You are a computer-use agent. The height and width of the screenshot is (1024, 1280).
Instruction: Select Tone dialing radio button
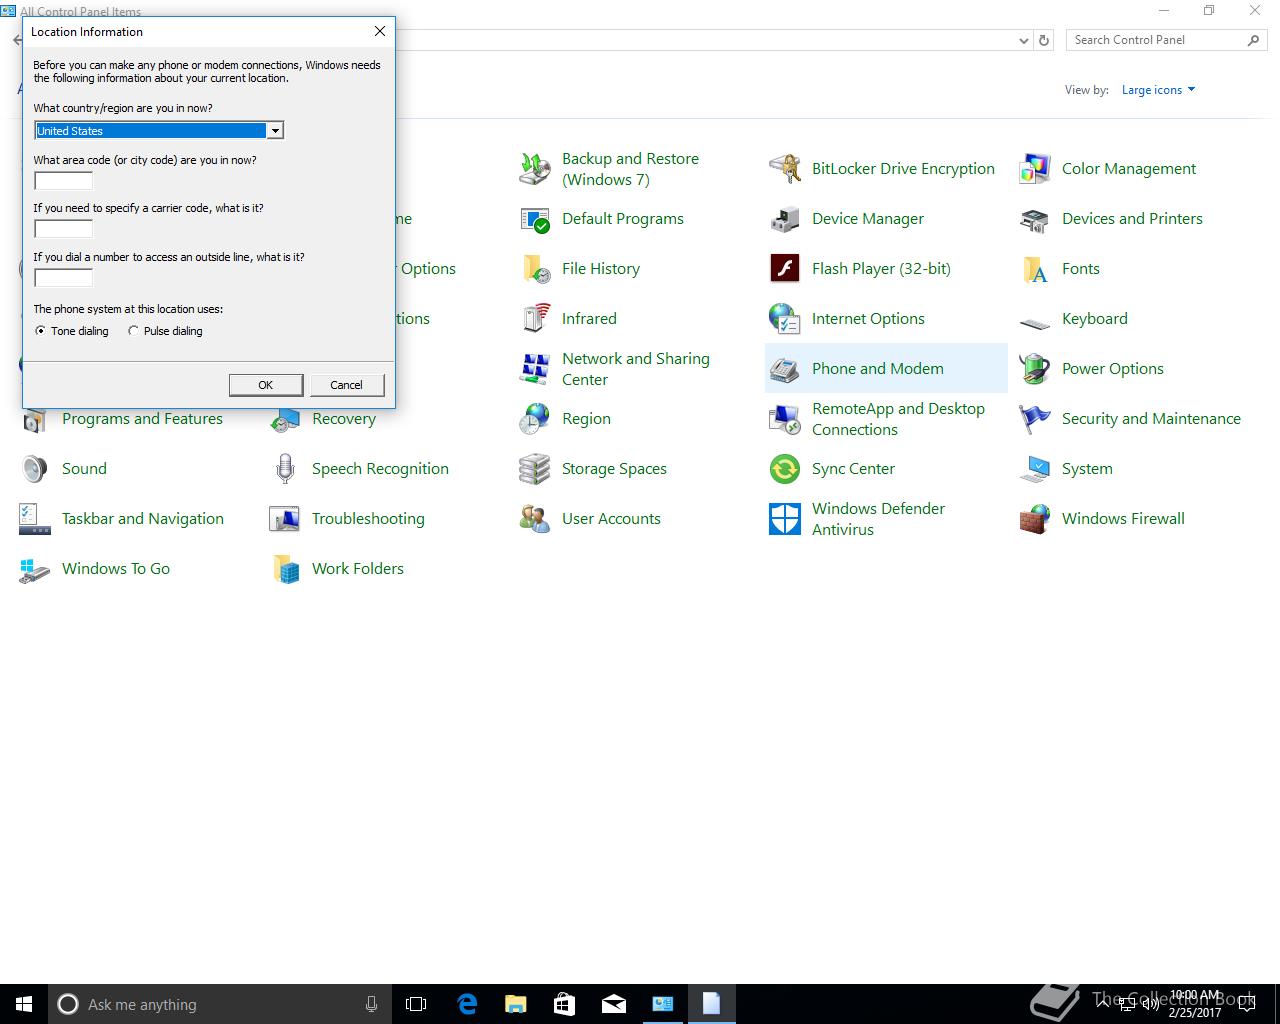point(41,331)
